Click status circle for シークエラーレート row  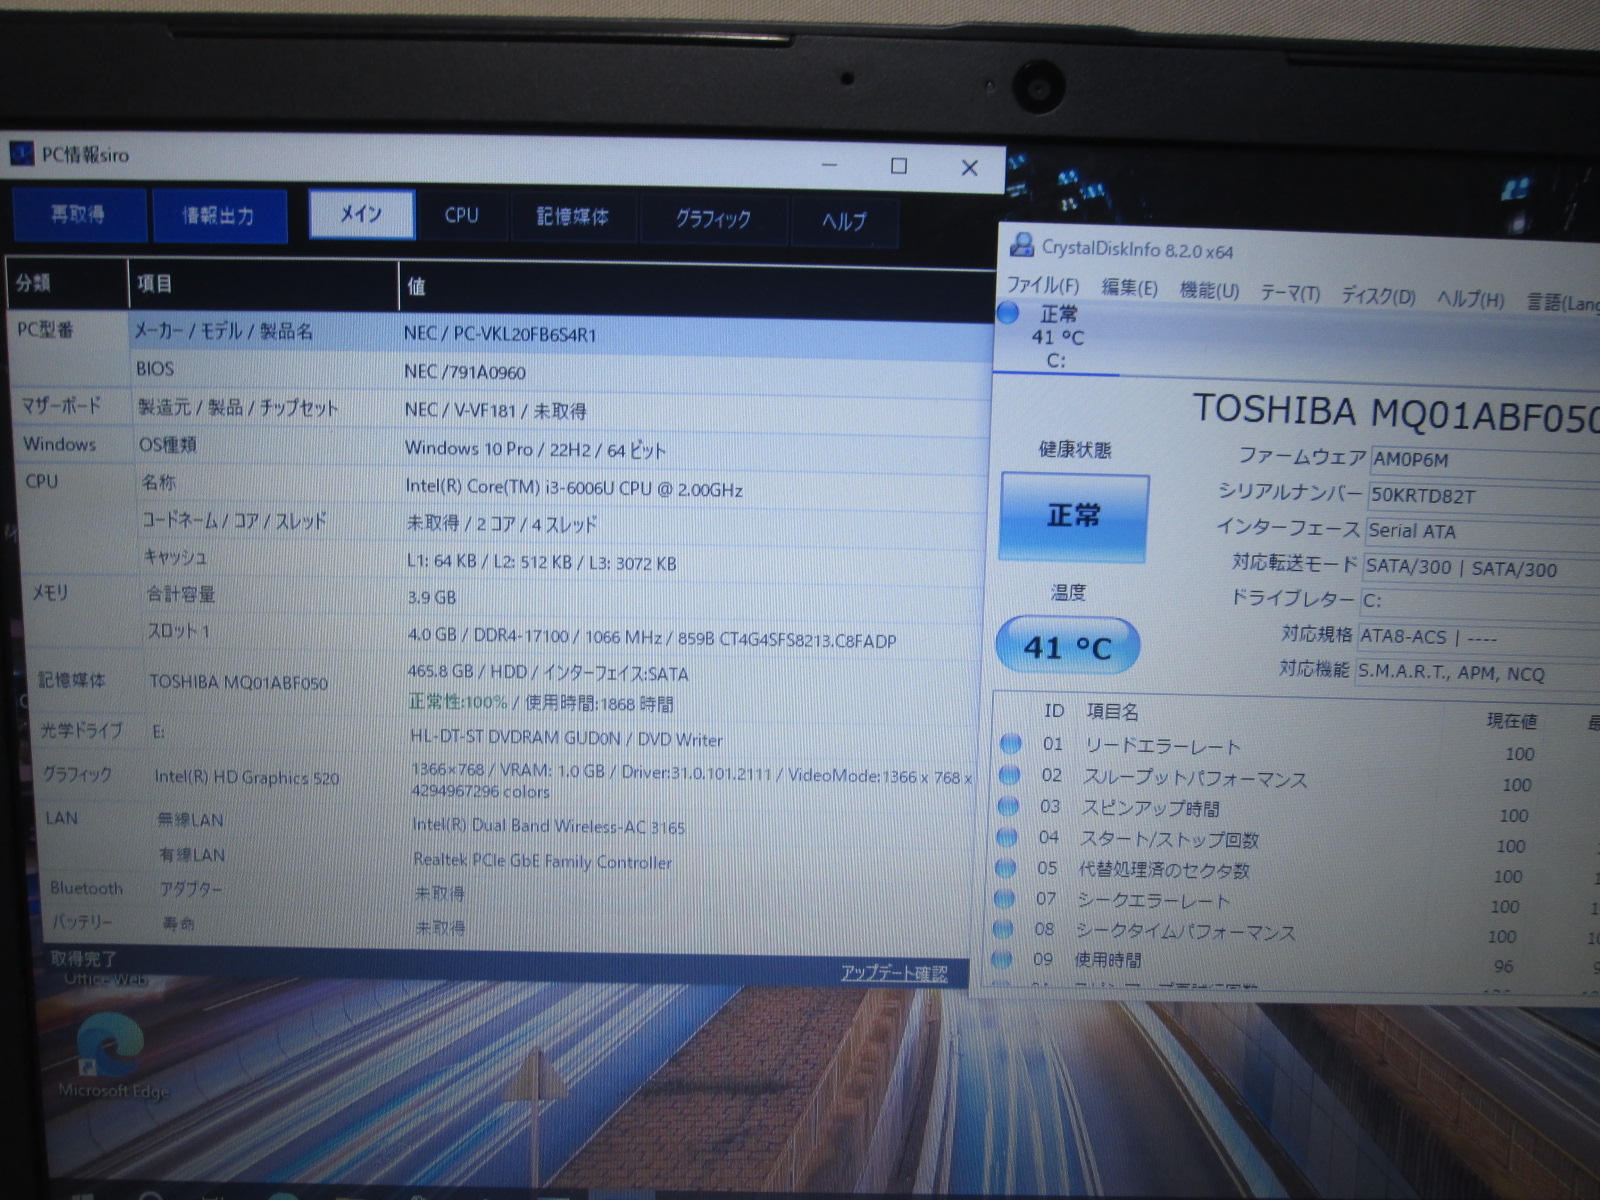click(x=1003, y=898)
